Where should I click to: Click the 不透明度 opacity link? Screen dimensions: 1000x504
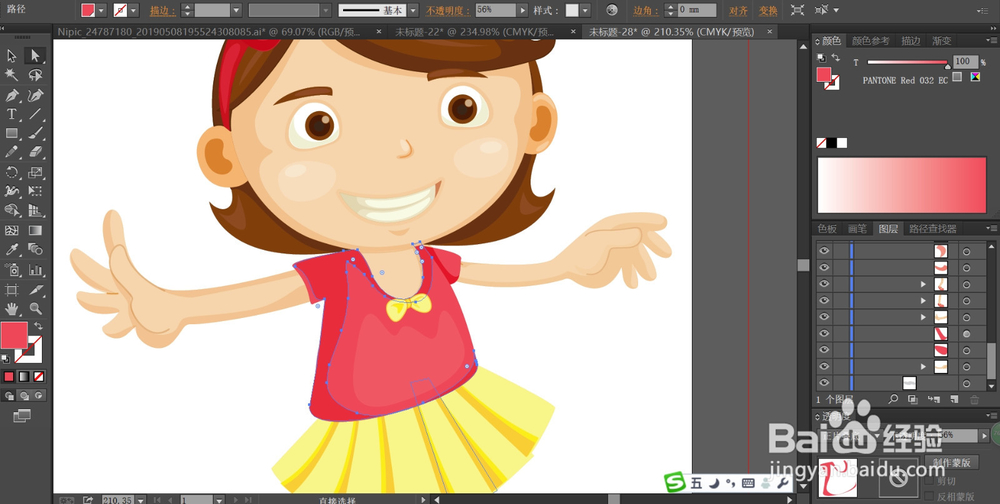448,10
